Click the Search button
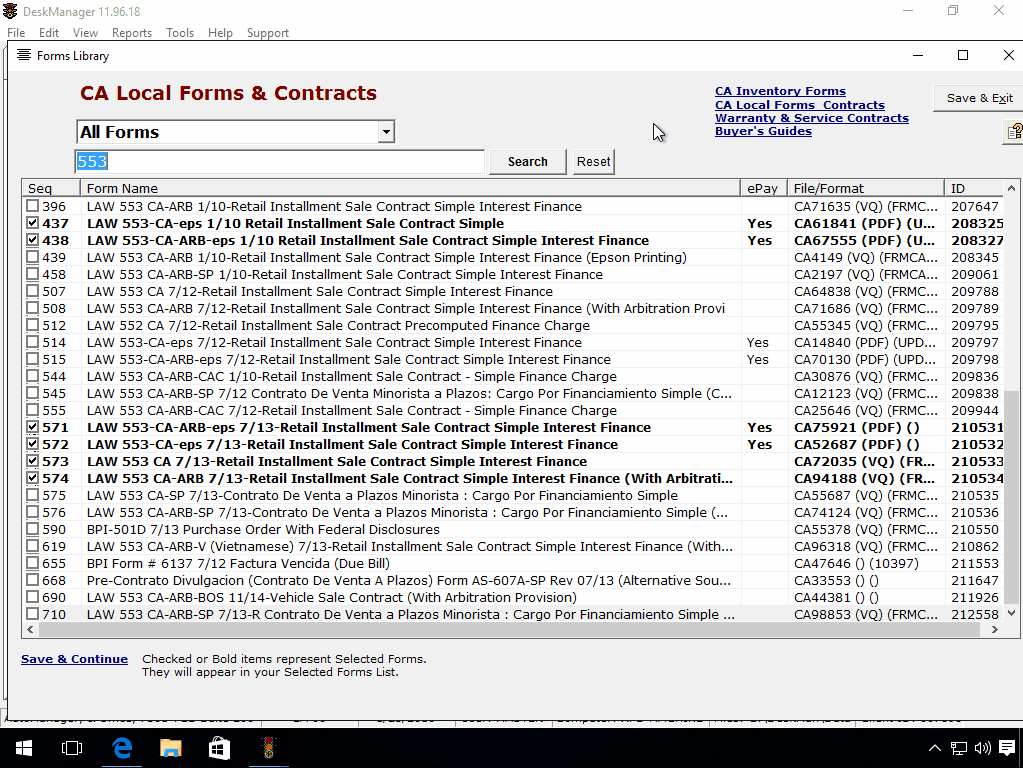This screenshot has height=768, width=1023. click(x=527, y=161)
